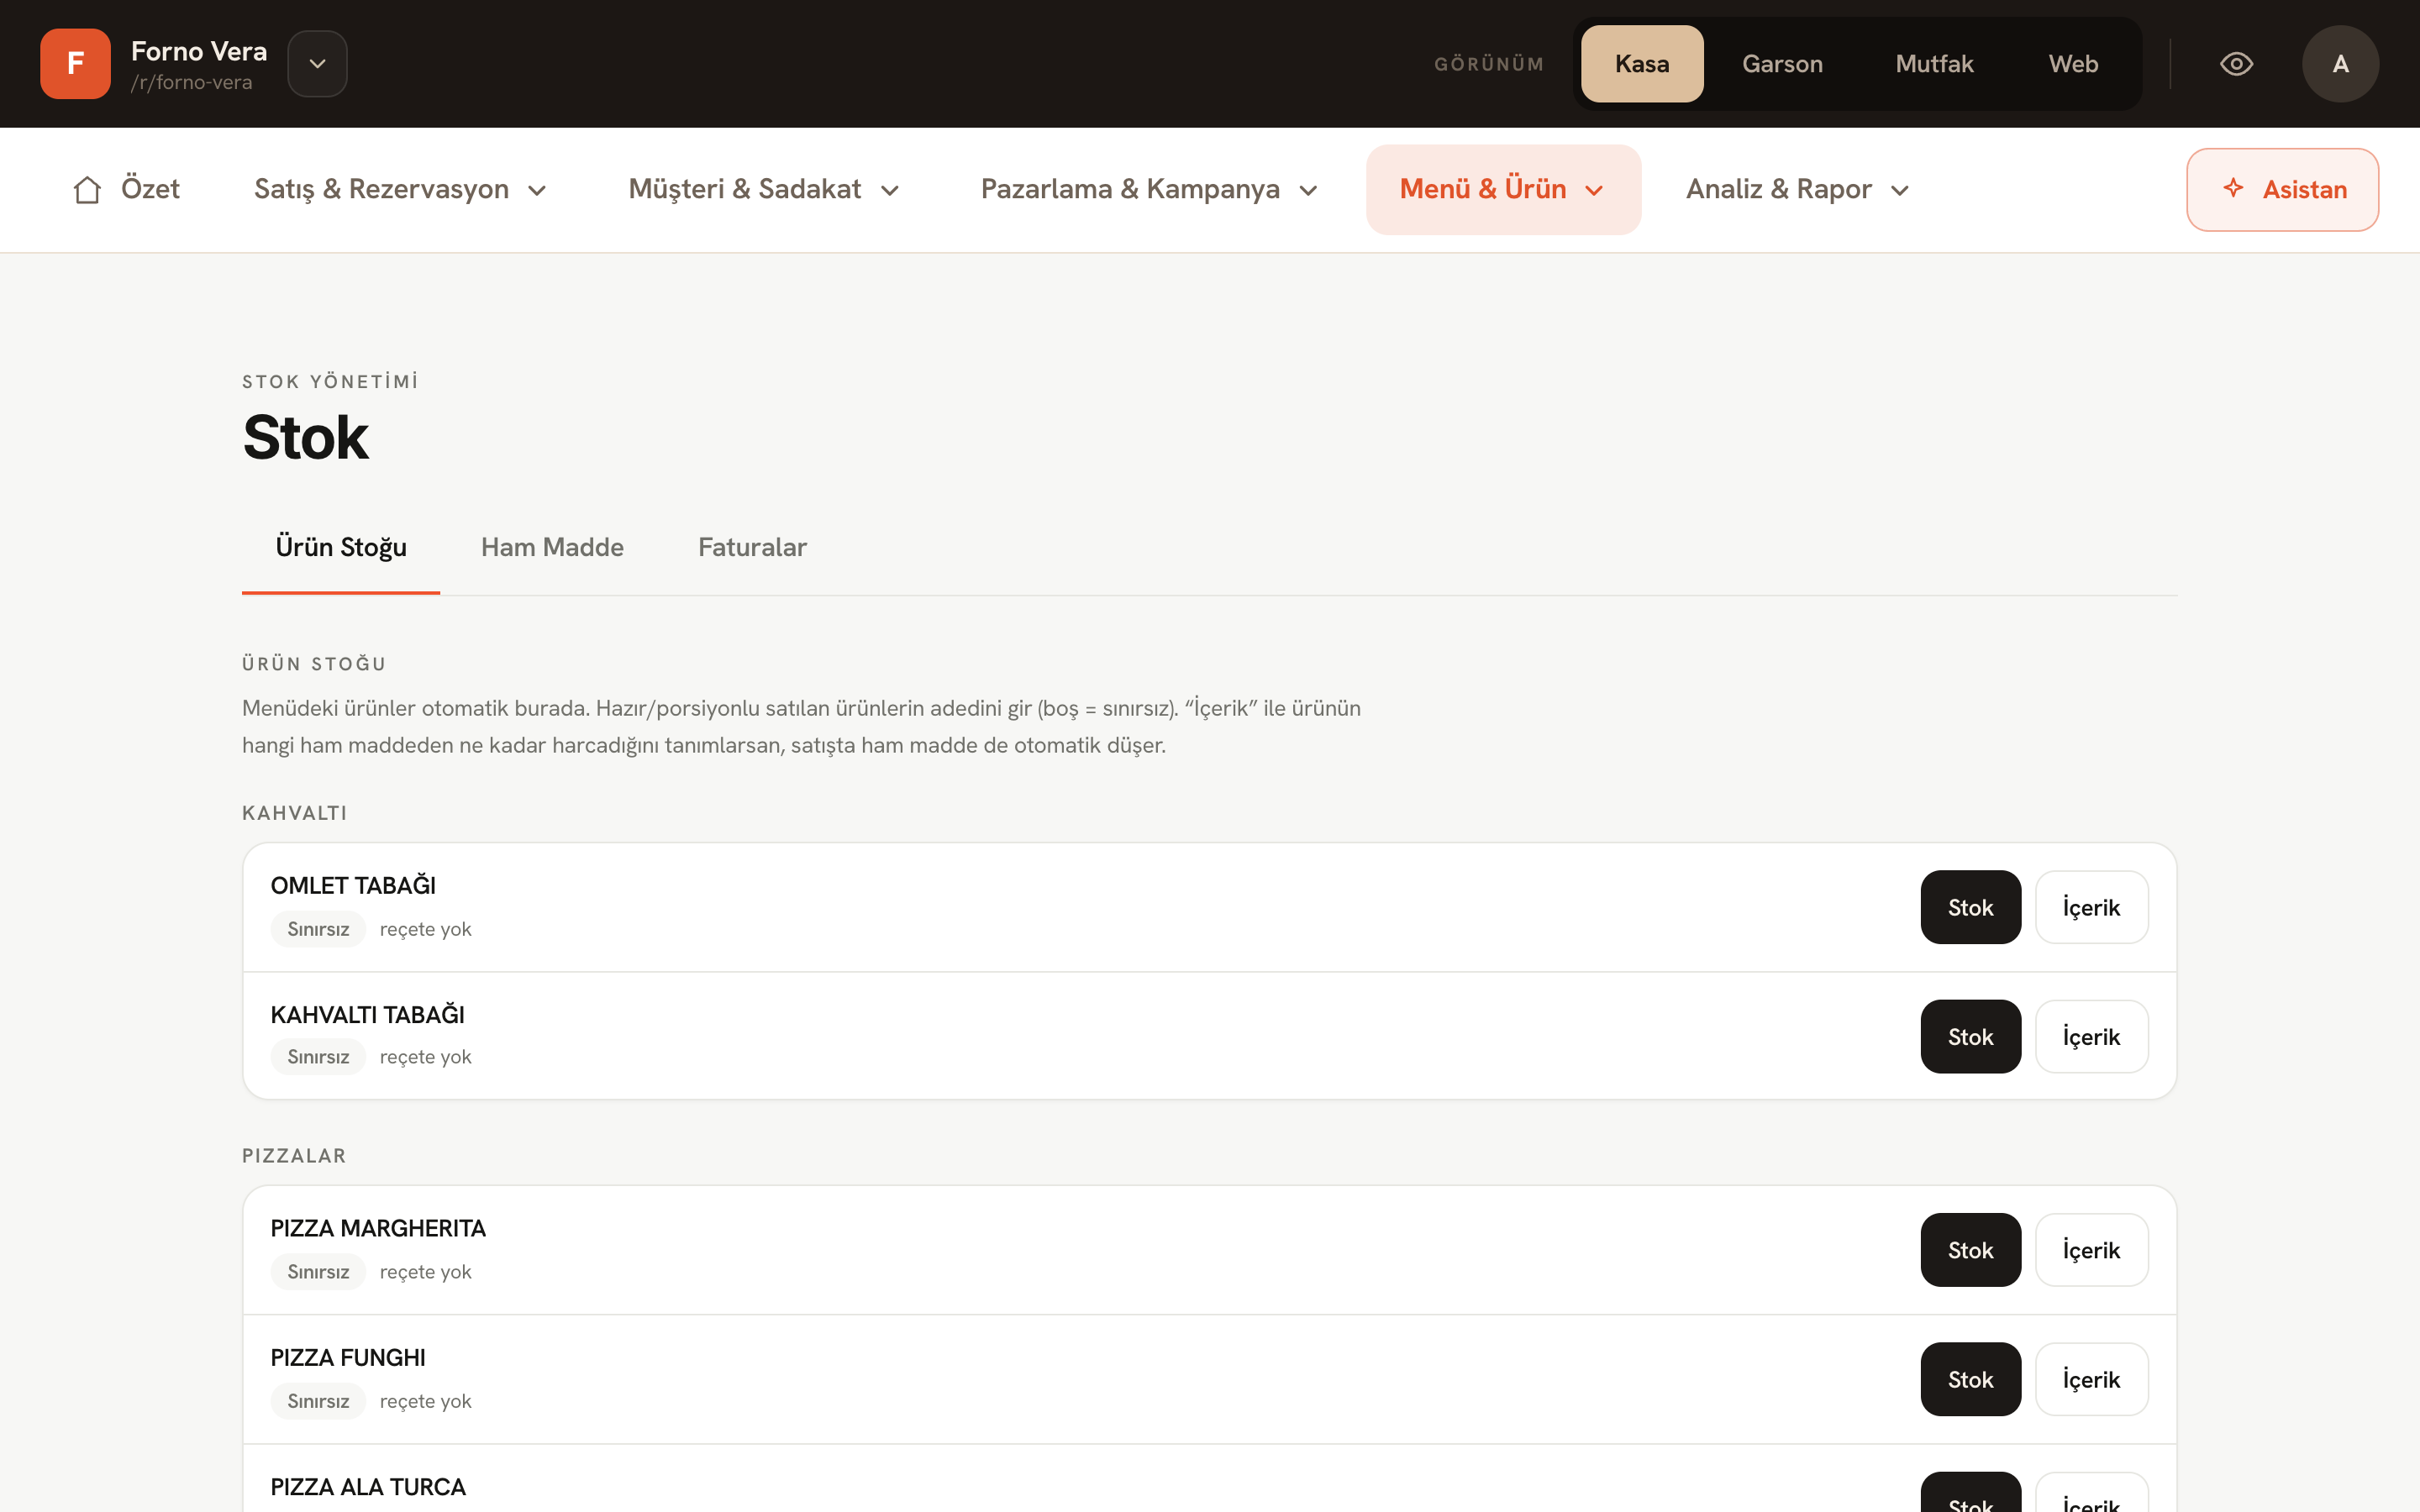Click the KAHVALTI TABAĞI product name
This screenshot has height=1512, width=2420.
(x=367, y=1014)
